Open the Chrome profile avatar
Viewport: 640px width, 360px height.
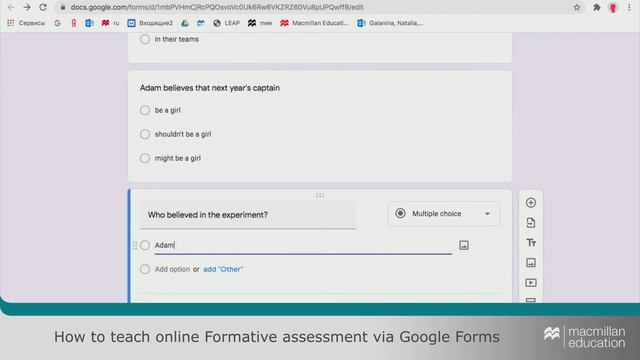[x=613, y=7]
